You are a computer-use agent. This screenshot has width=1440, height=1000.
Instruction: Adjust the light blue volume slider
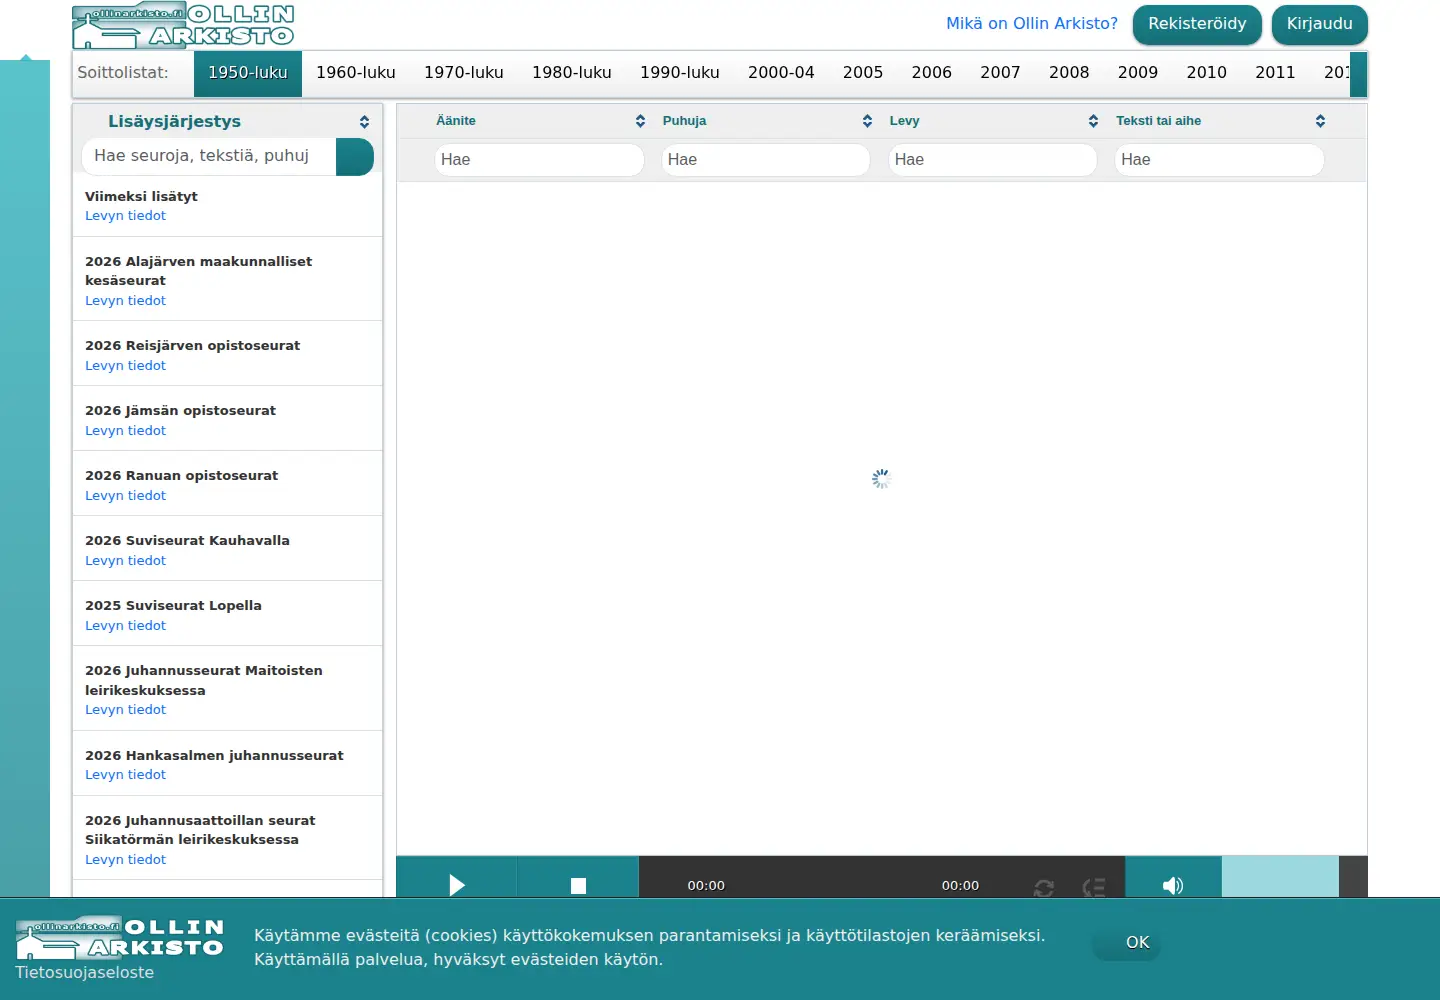pyautogui.click(x=1280, y=877)
